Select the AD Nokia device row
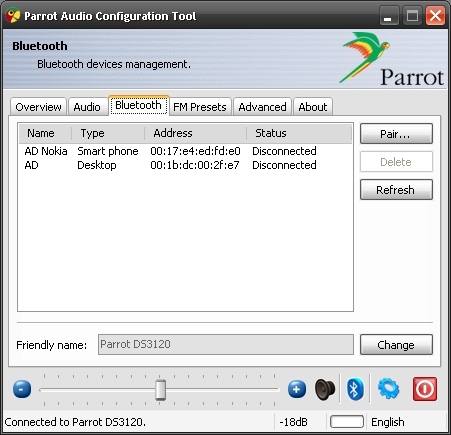Image resolution: width=451 pixels, height=435 pixels. (185, 151)
